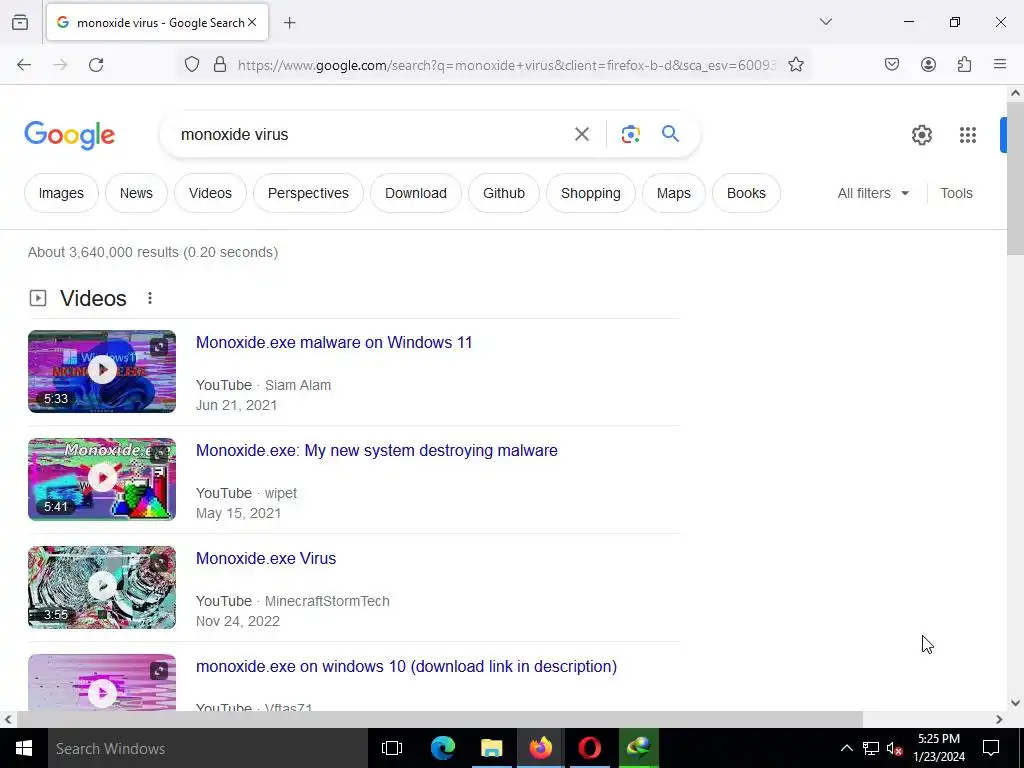1024x768 pixels.
Task: Open the Action Center notifications icon
Action: point(991,748)
